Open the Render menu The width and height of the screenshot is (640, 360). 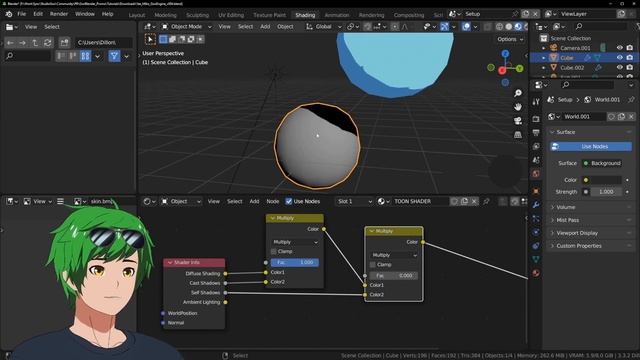59,14
